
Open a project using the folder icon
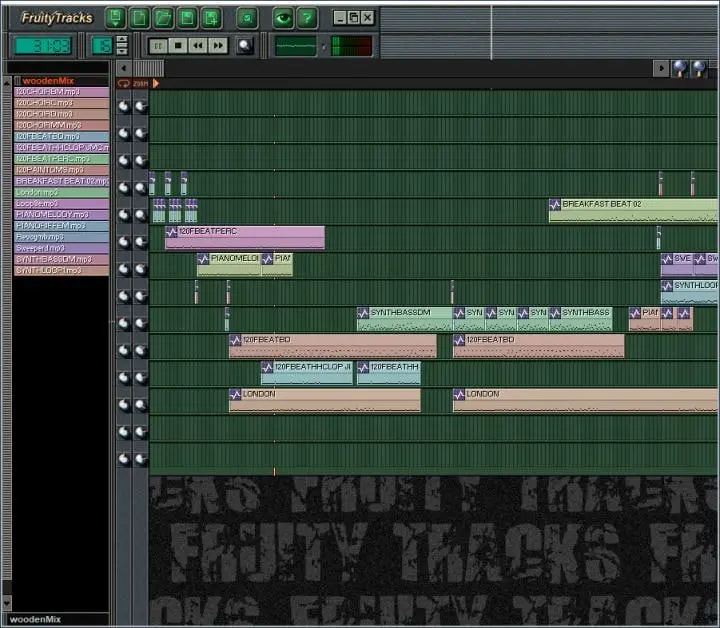pyautogui.click(x=163, y=18)
